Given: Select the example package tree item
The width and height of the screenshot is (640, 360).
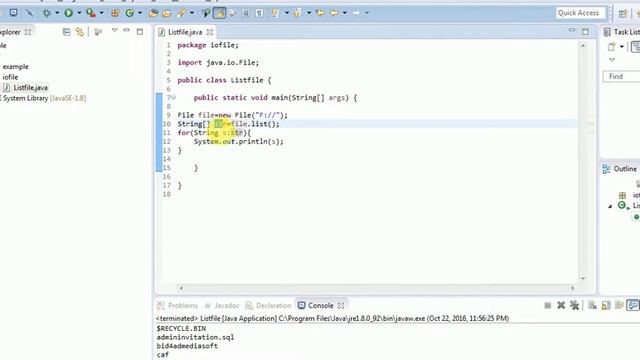Looking at the screenshot, I should point(16,67).
